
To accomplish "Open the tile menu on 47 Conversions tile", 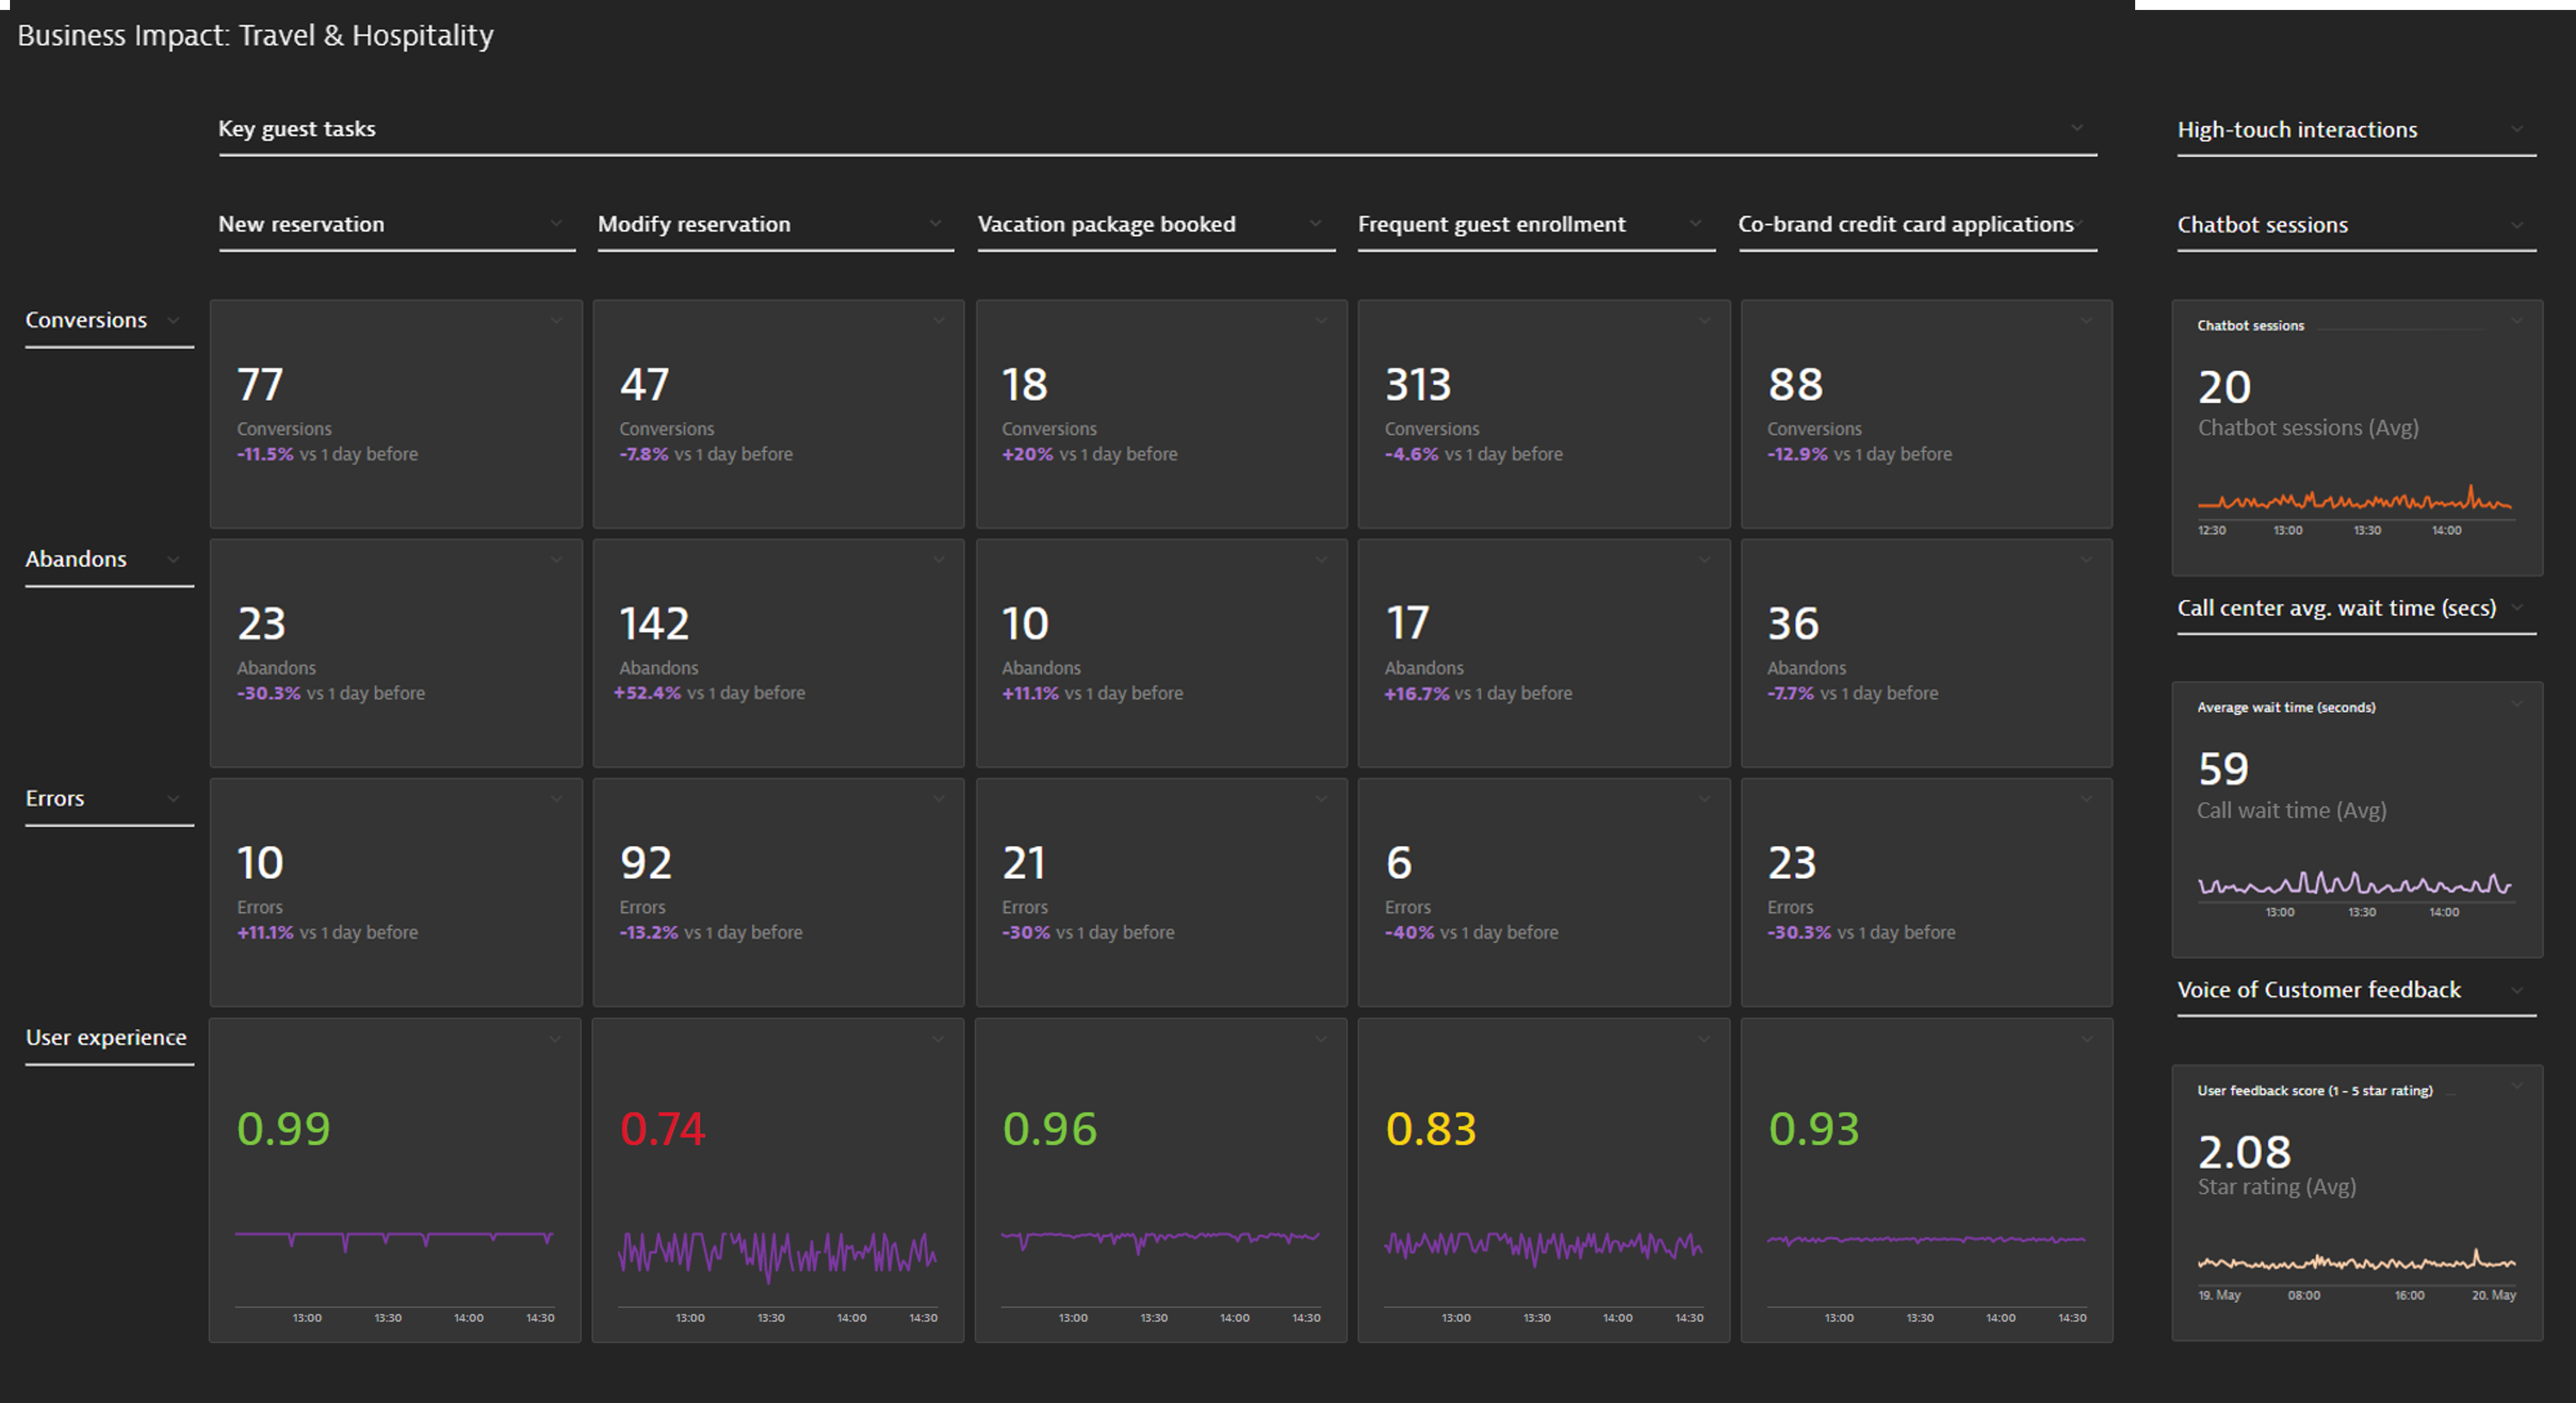I will click(x=938, y=321).
